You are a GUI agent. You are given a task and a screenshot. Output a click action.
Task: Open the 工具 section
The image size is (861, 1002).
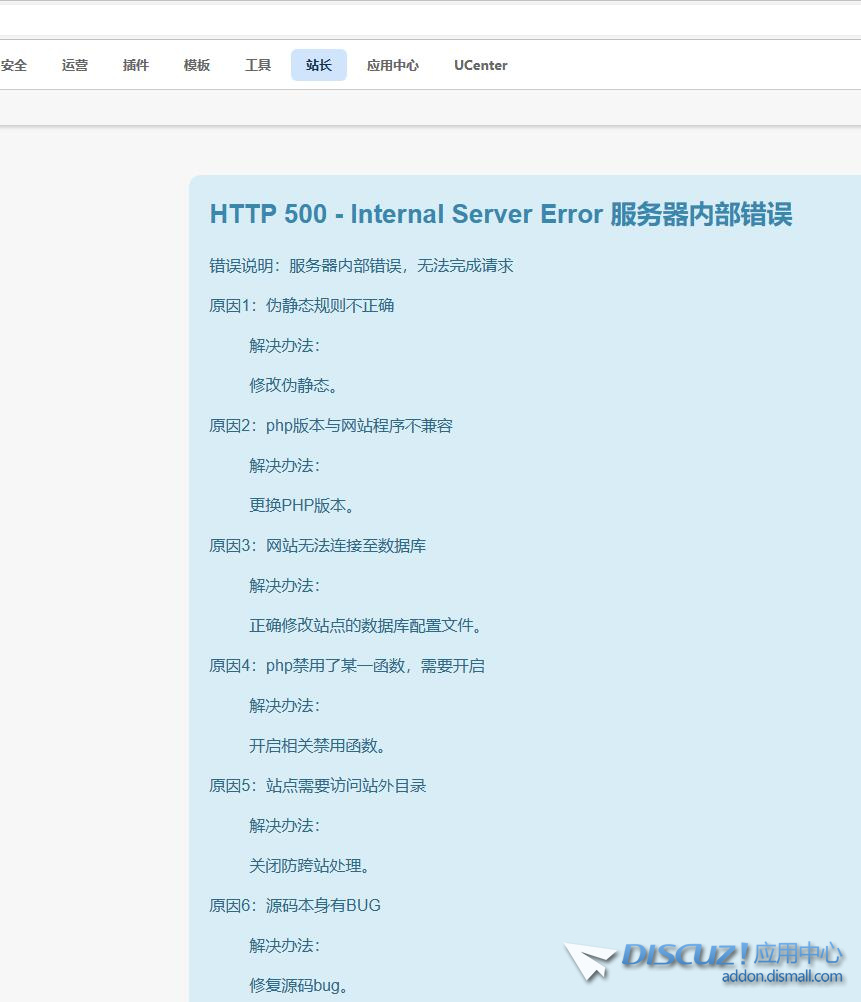(x=257, y=65)
